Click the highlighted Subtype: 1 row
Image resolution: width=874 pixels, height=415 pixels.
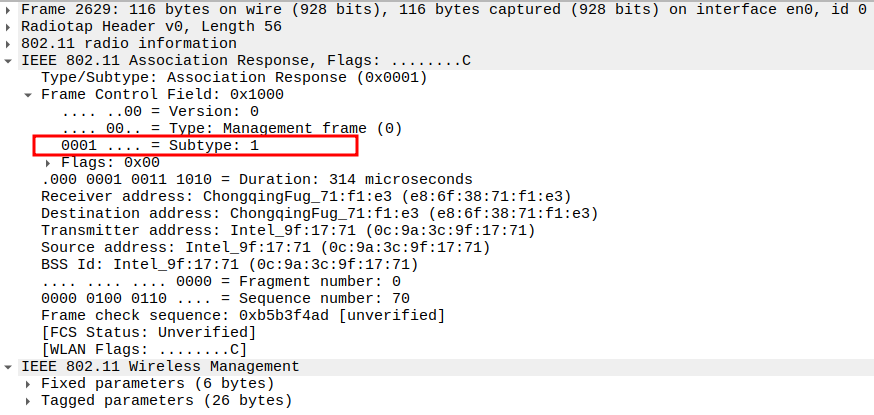pyautogui.click(x=160, y=145)
